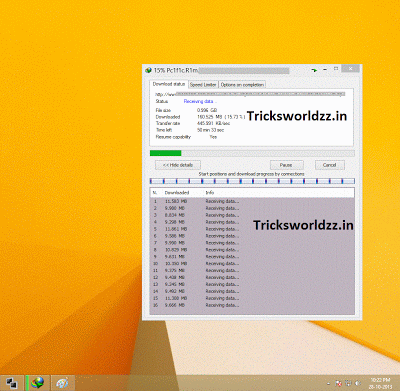Image resolution: width=400 pixels, height=391 pixels.
Task: Click the connections progress segment bar
Action: click(252, 181)
